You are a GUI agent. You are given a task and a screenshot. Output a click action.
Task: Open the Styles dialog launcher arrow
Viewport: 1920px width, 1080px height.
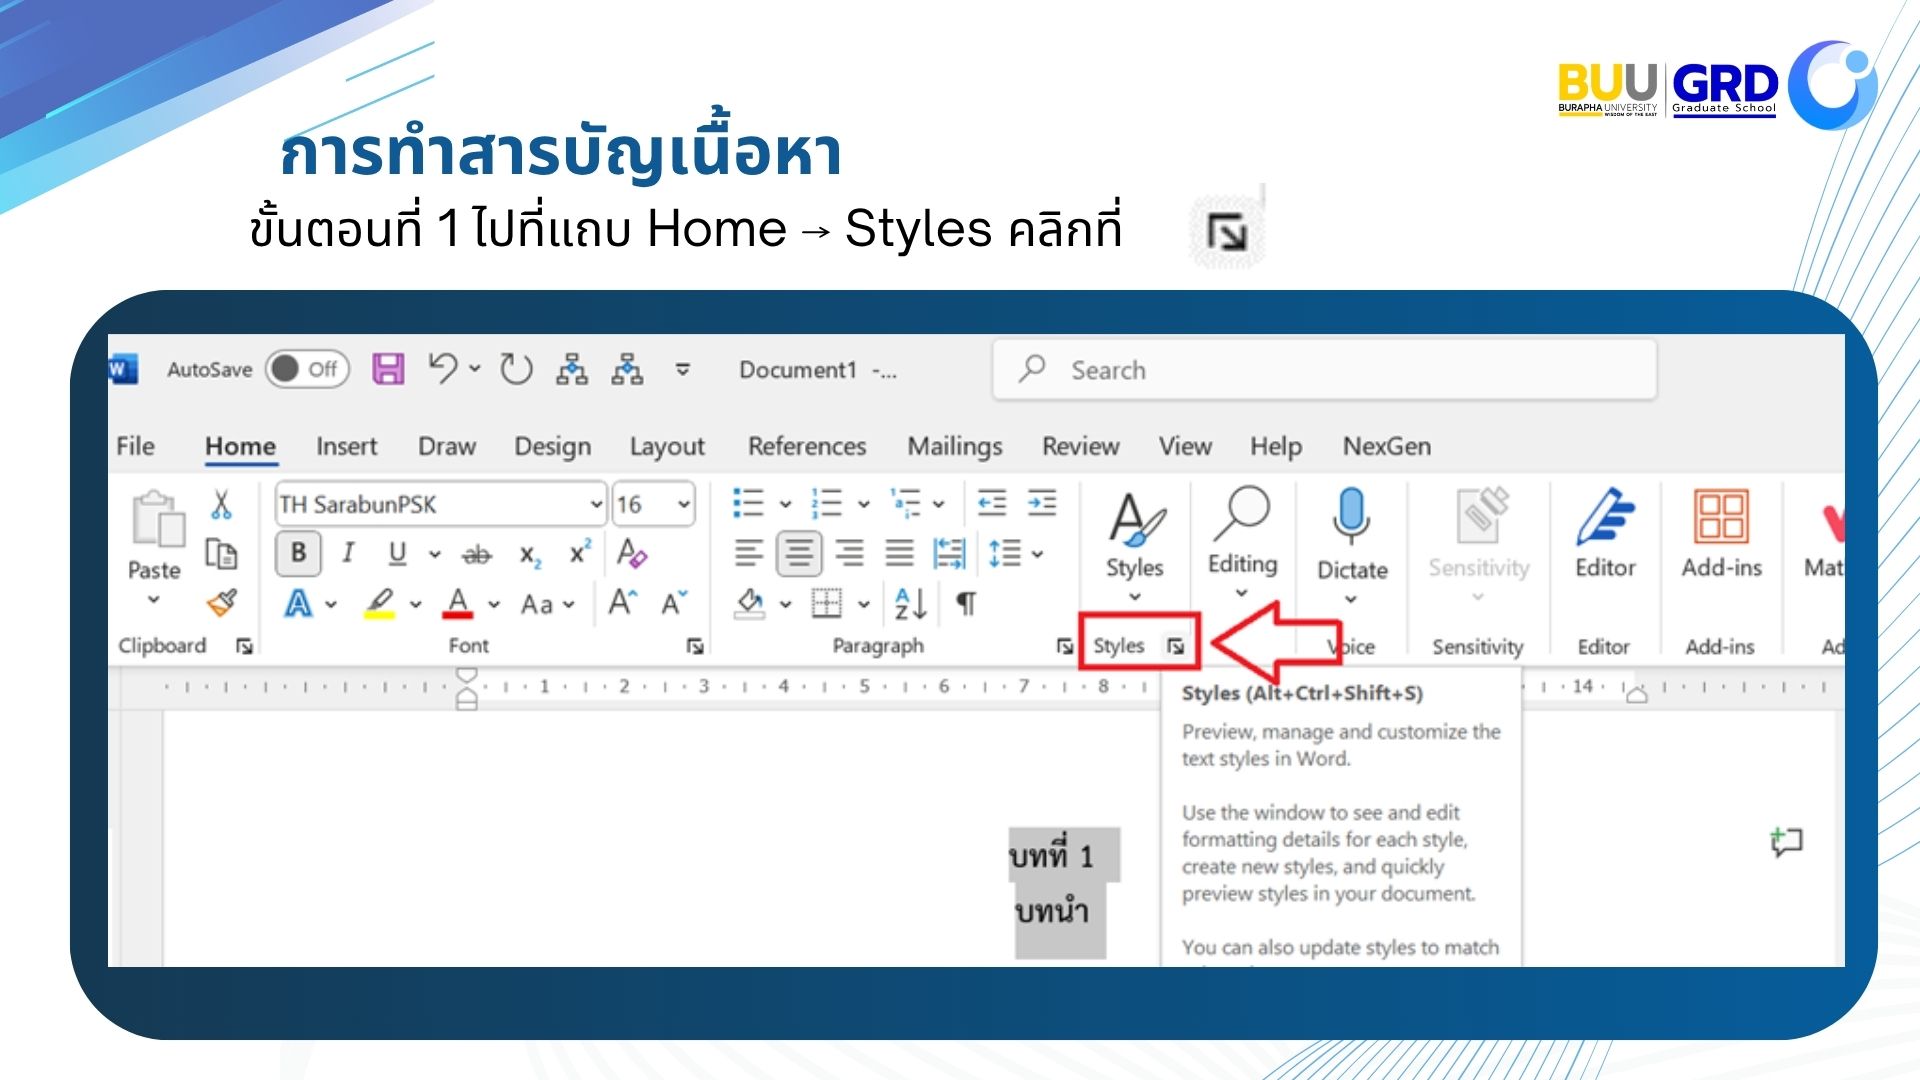[1176, 647]
